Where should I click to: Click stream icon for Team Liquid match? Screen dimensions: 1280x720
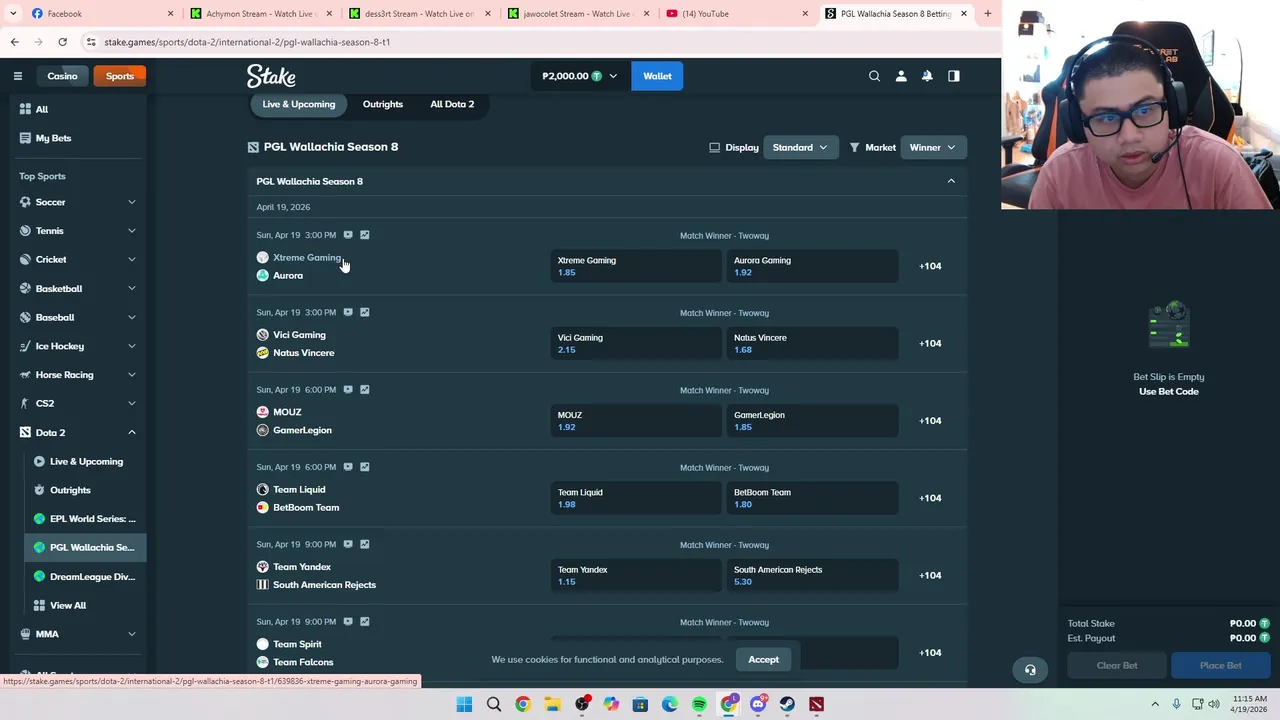pyautogui.click(x=348, y=467)
